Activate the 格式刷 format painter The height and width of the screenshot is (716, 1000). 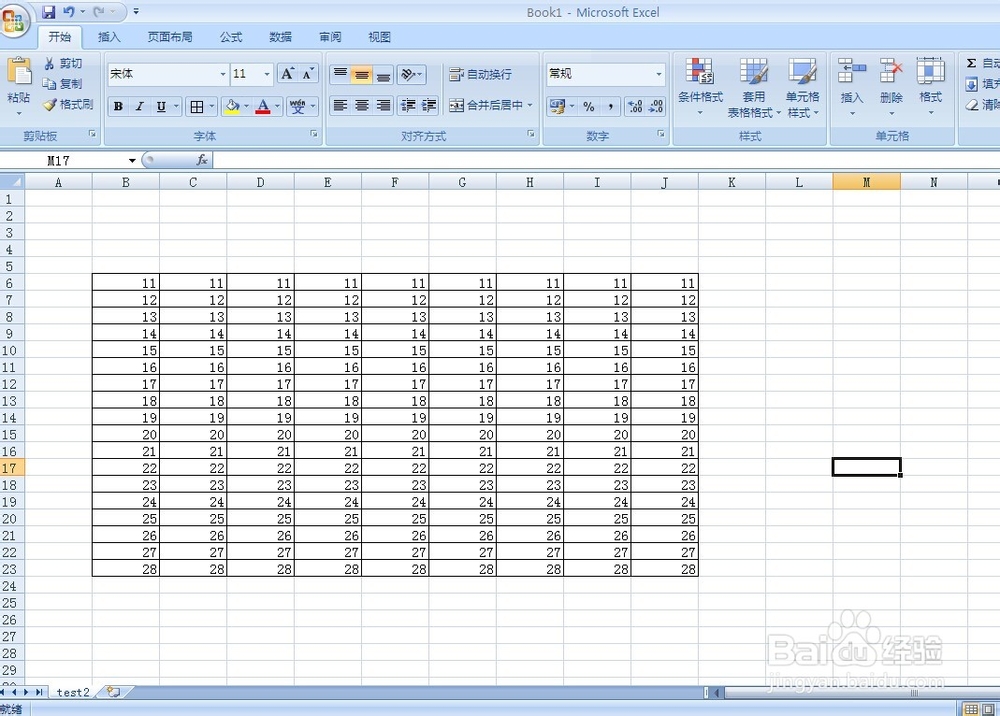(68, 104)
